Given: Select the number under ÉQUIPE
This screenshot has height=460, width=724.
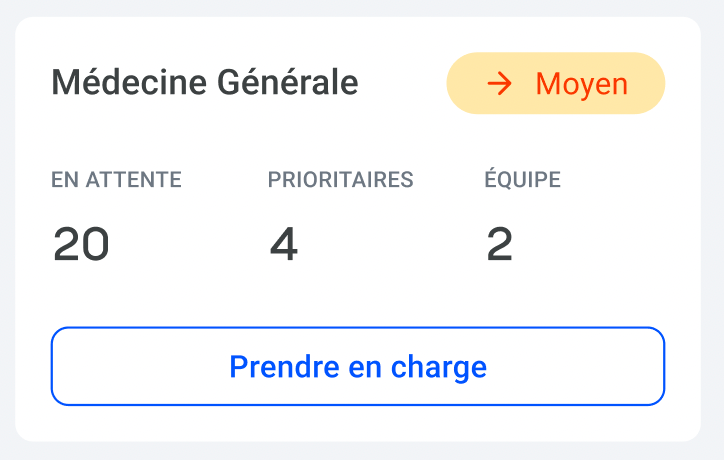Looking at the screenshot, I should [499, 245].
